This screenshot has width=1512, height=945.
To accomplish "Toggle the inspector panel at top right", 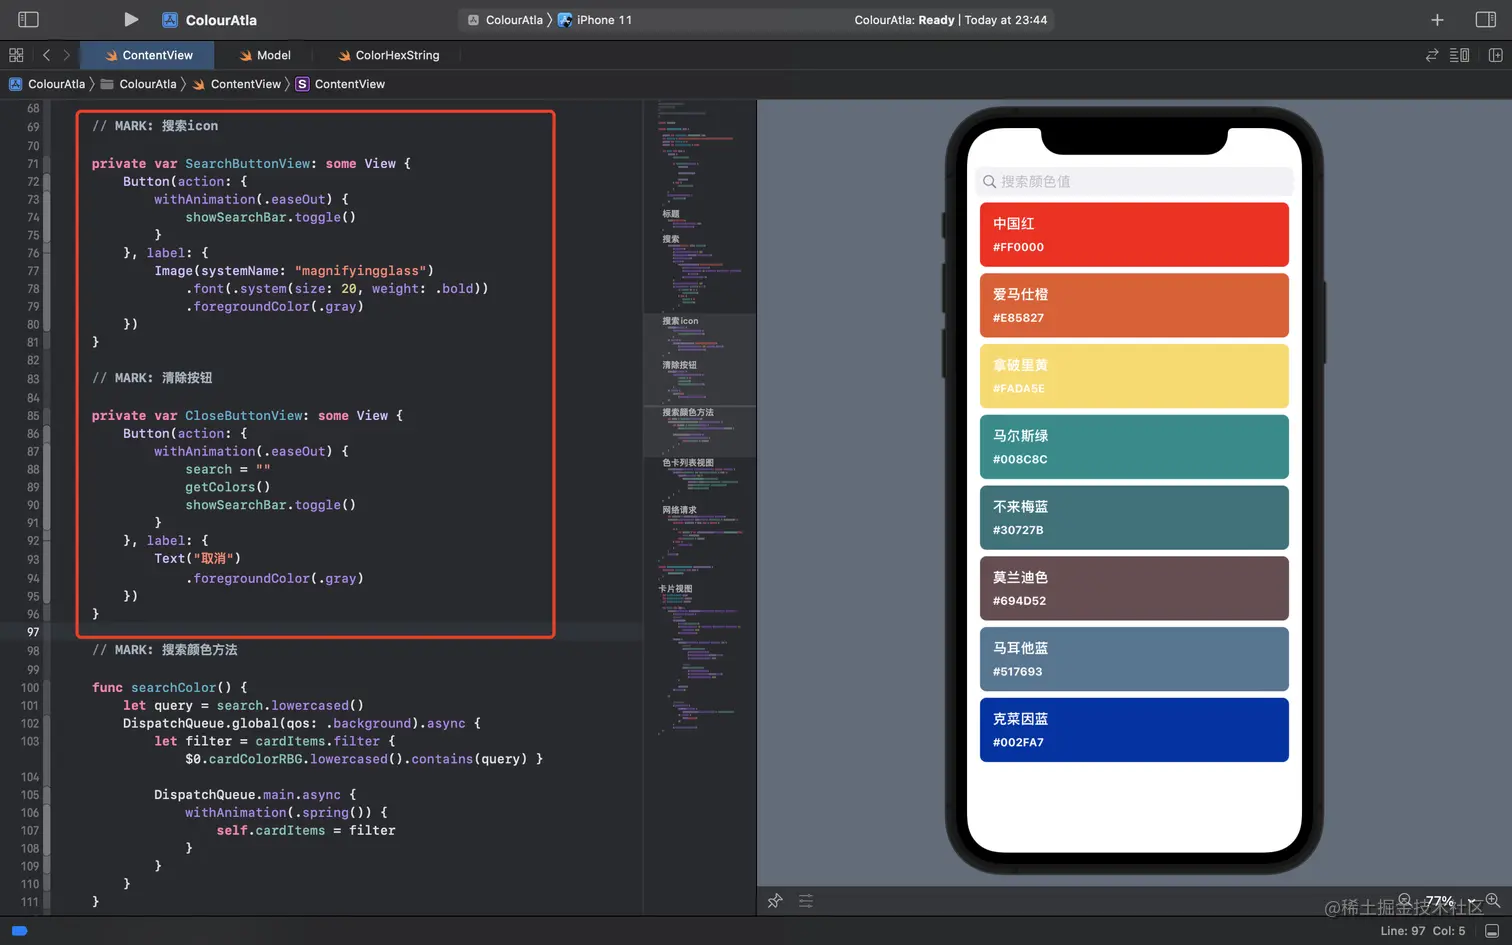I will [x=1485, y=19].
